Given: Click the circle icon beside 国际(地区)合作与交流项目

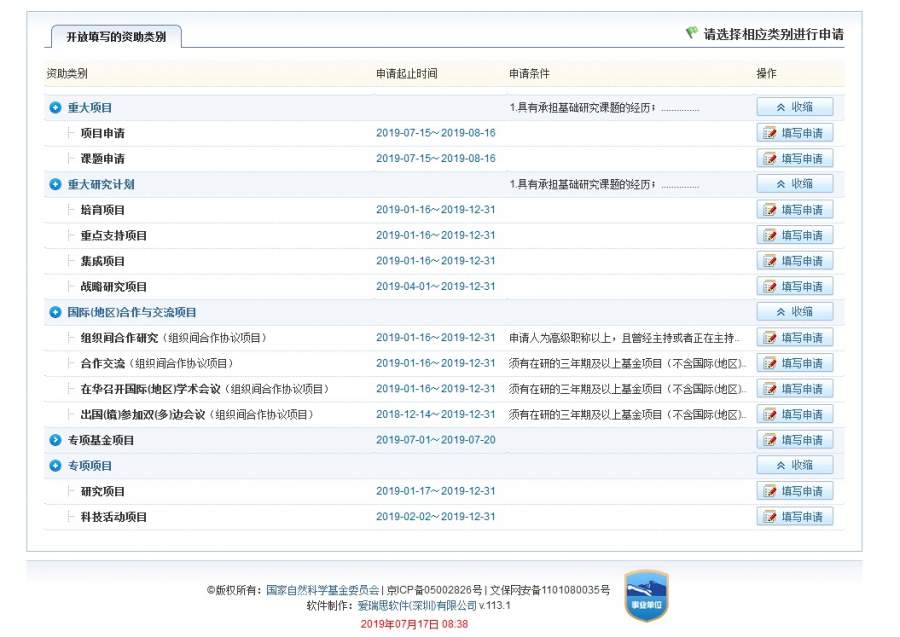Looking at the screenshot, I should [x=56, y=313].
